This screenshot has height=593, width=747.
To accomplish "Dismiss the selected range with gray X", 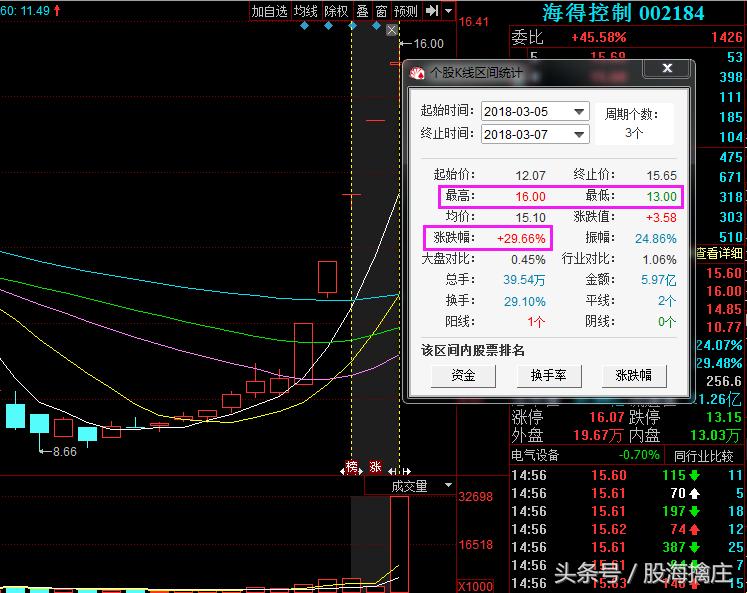I will (392, 30).
